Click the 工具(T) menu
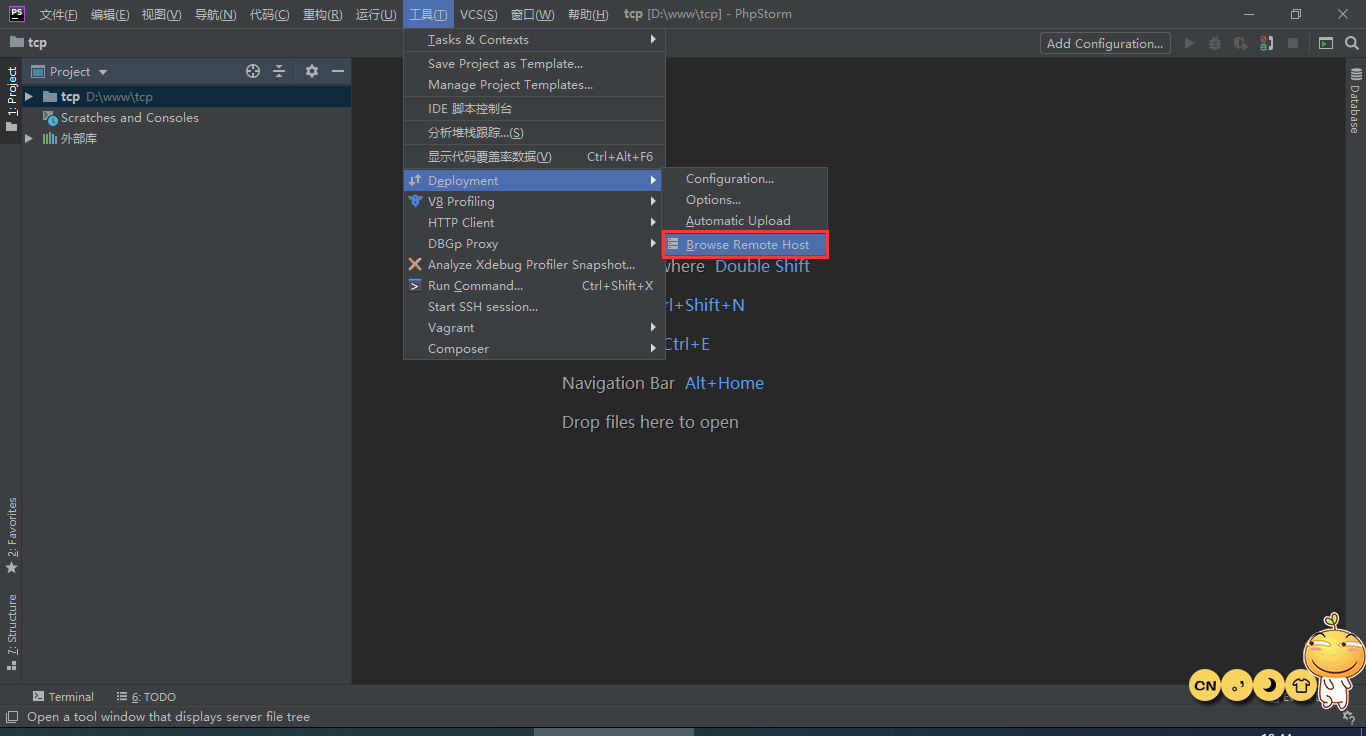Viewport: 1366px width, 736px height. coord(428,14)
